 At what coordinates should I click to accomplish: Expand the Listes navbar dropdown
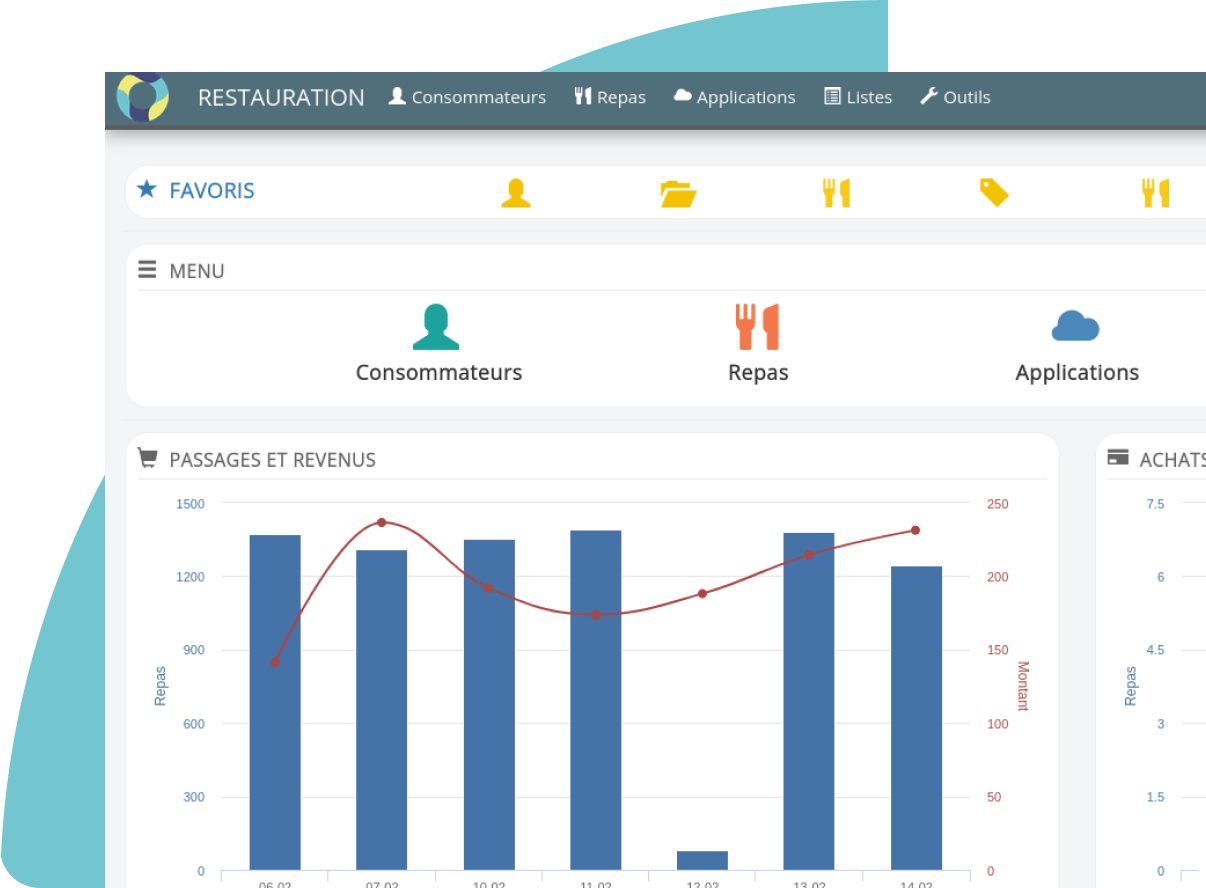click(858, 97)
